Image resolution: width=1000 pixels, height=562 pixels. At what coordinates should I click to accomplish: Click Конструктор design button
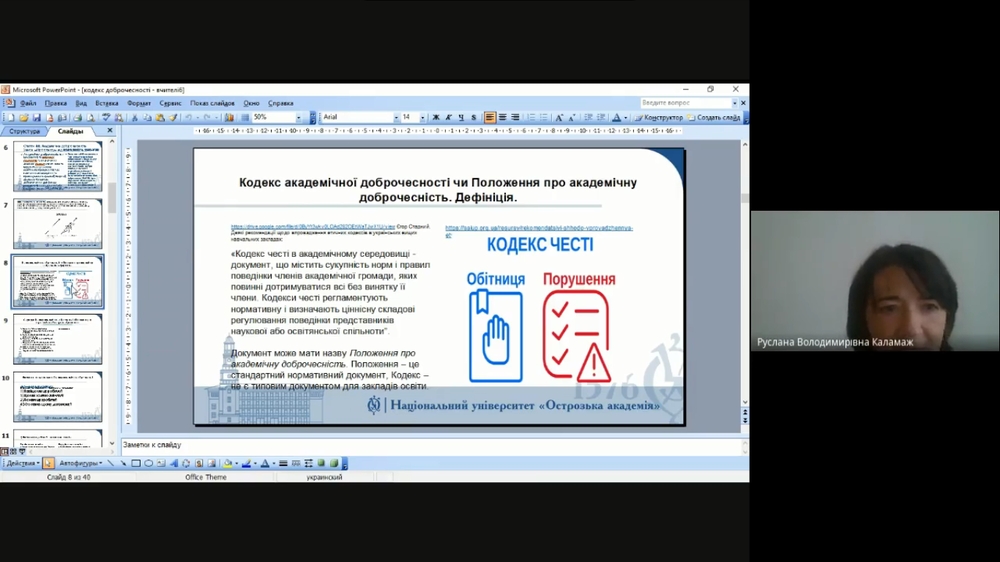658,117
